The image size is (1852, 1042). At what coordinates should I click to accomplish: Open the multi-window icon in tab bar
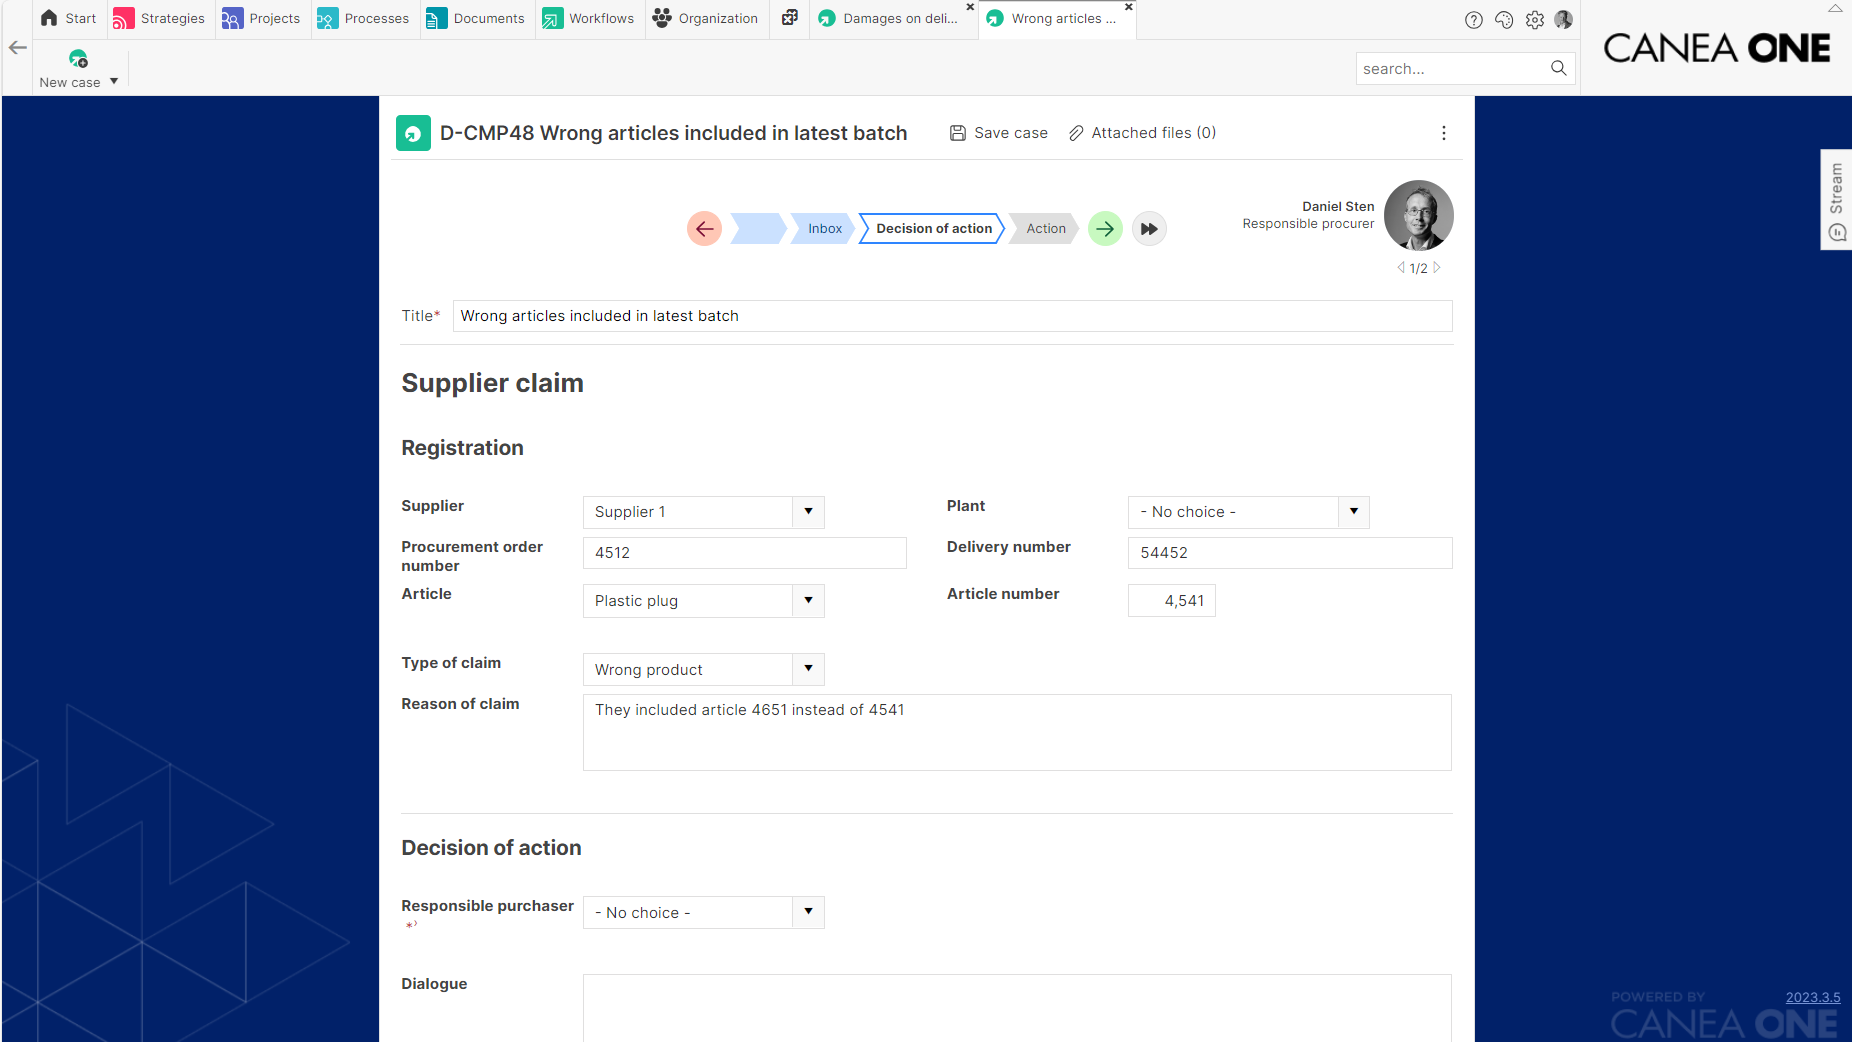pyautogui.click(x=790, y=18)
